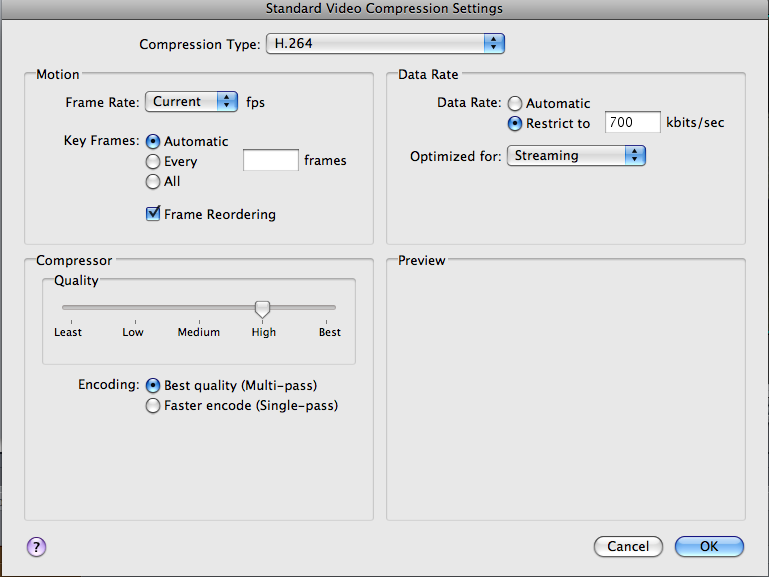
Task: Choose Faster encode (Single-pass) option
Action: point(153,406)
